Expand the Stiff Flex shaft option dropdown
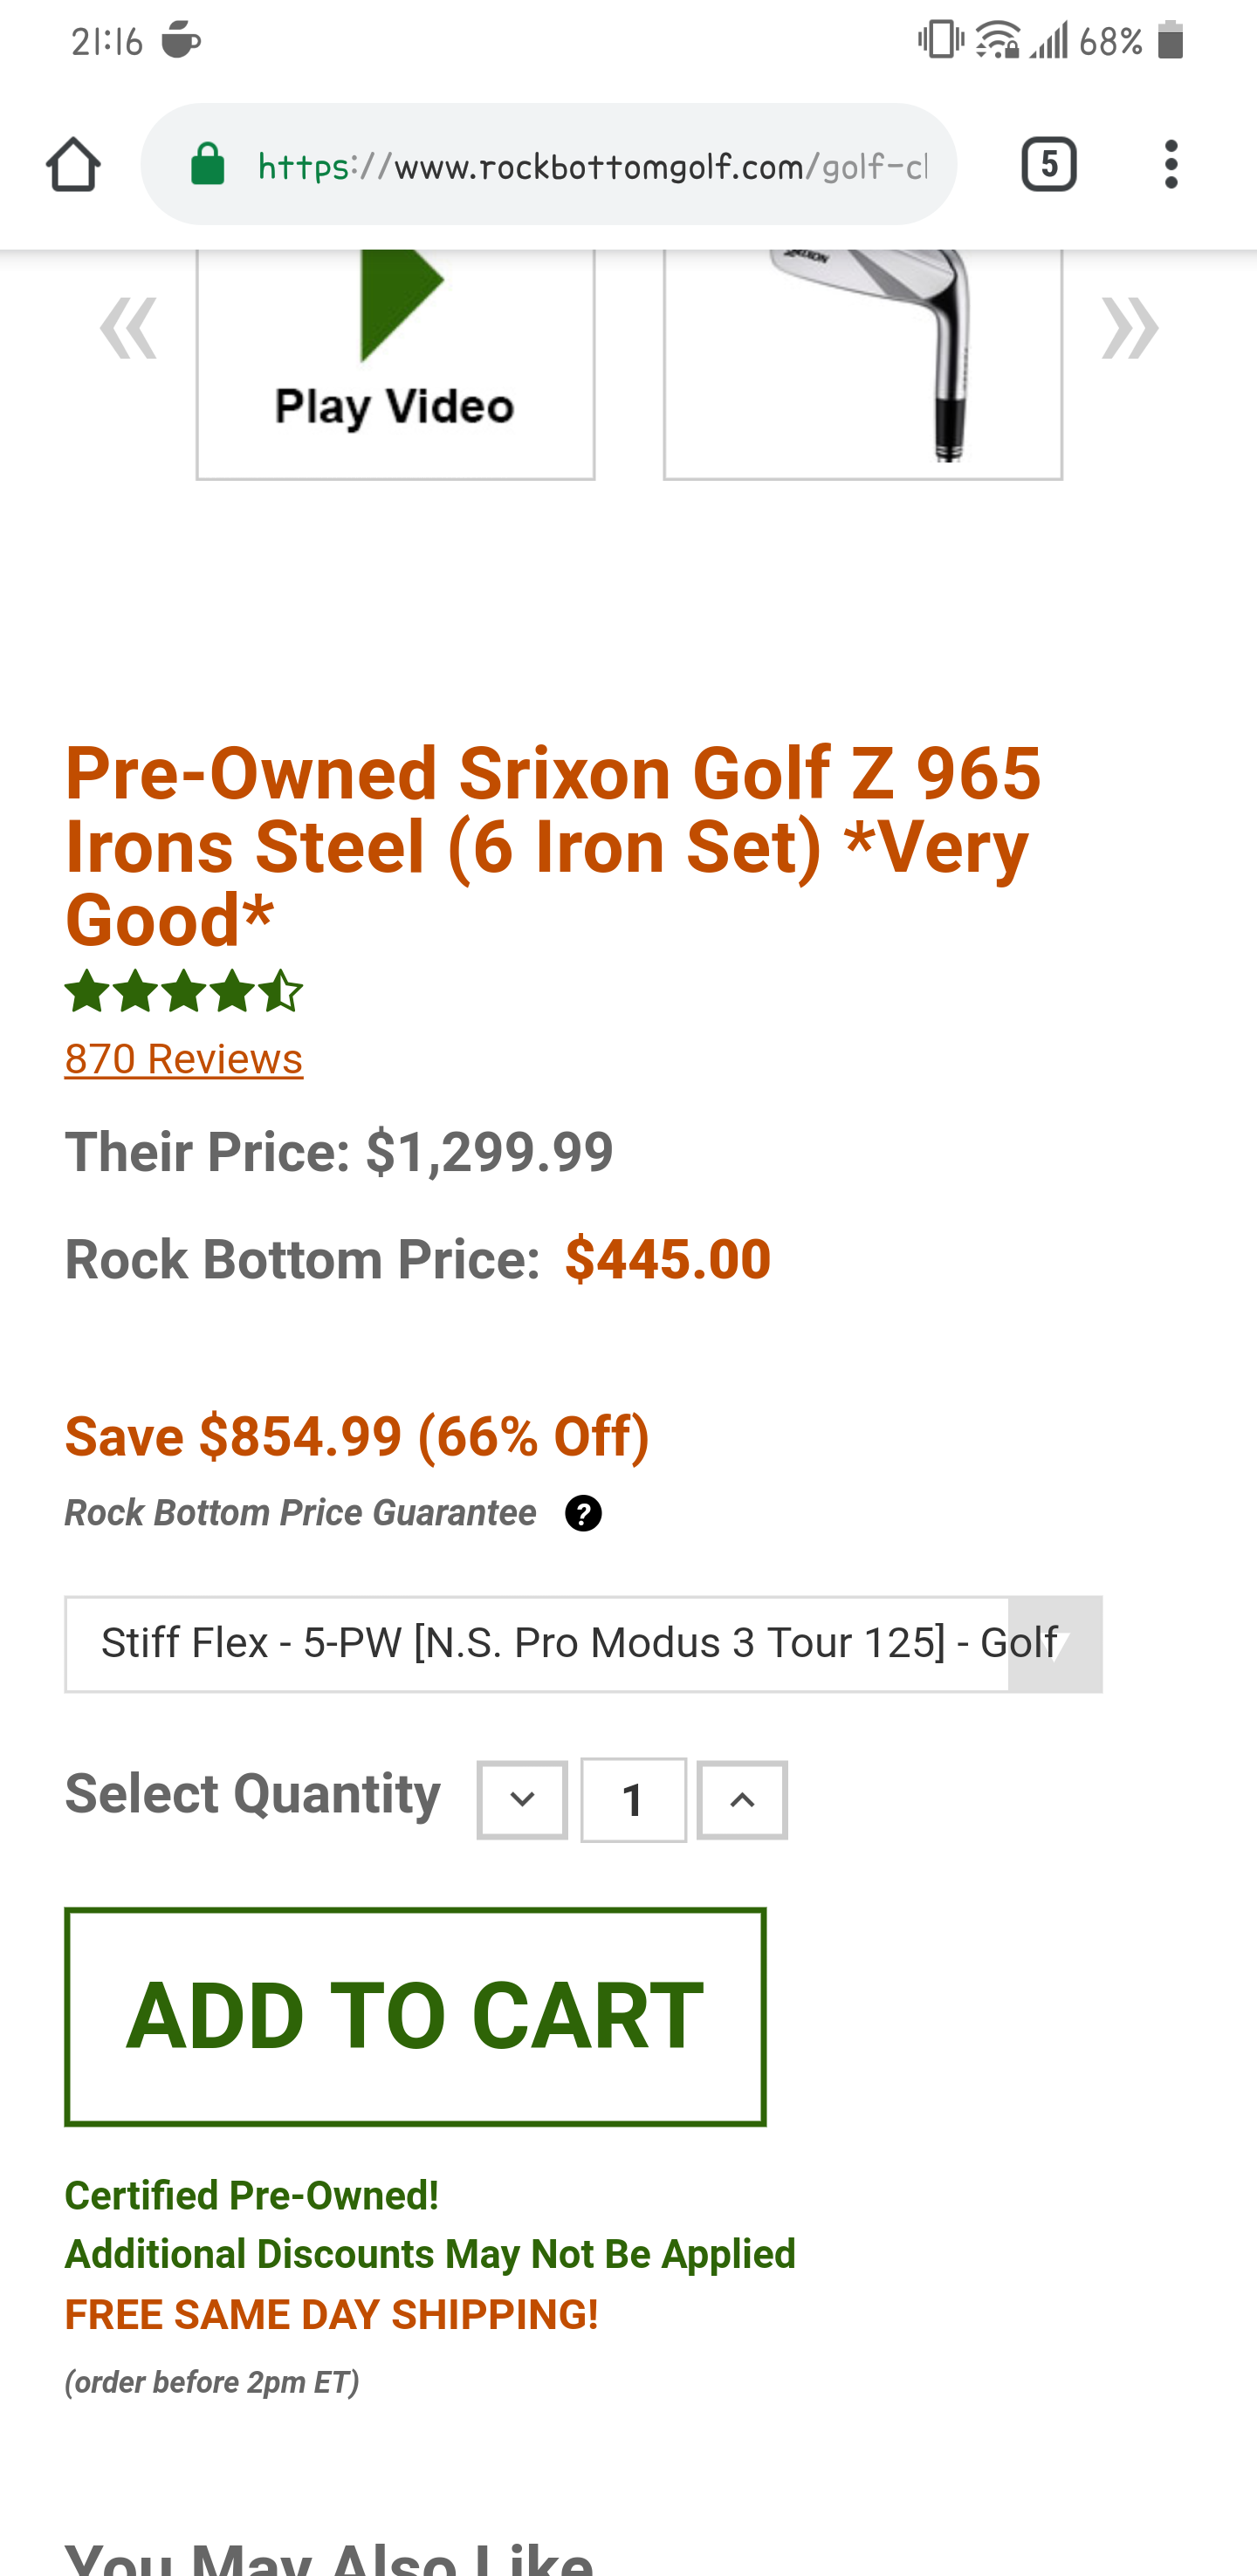This screenshot has height=2576, width=1257. point(583,1644)
